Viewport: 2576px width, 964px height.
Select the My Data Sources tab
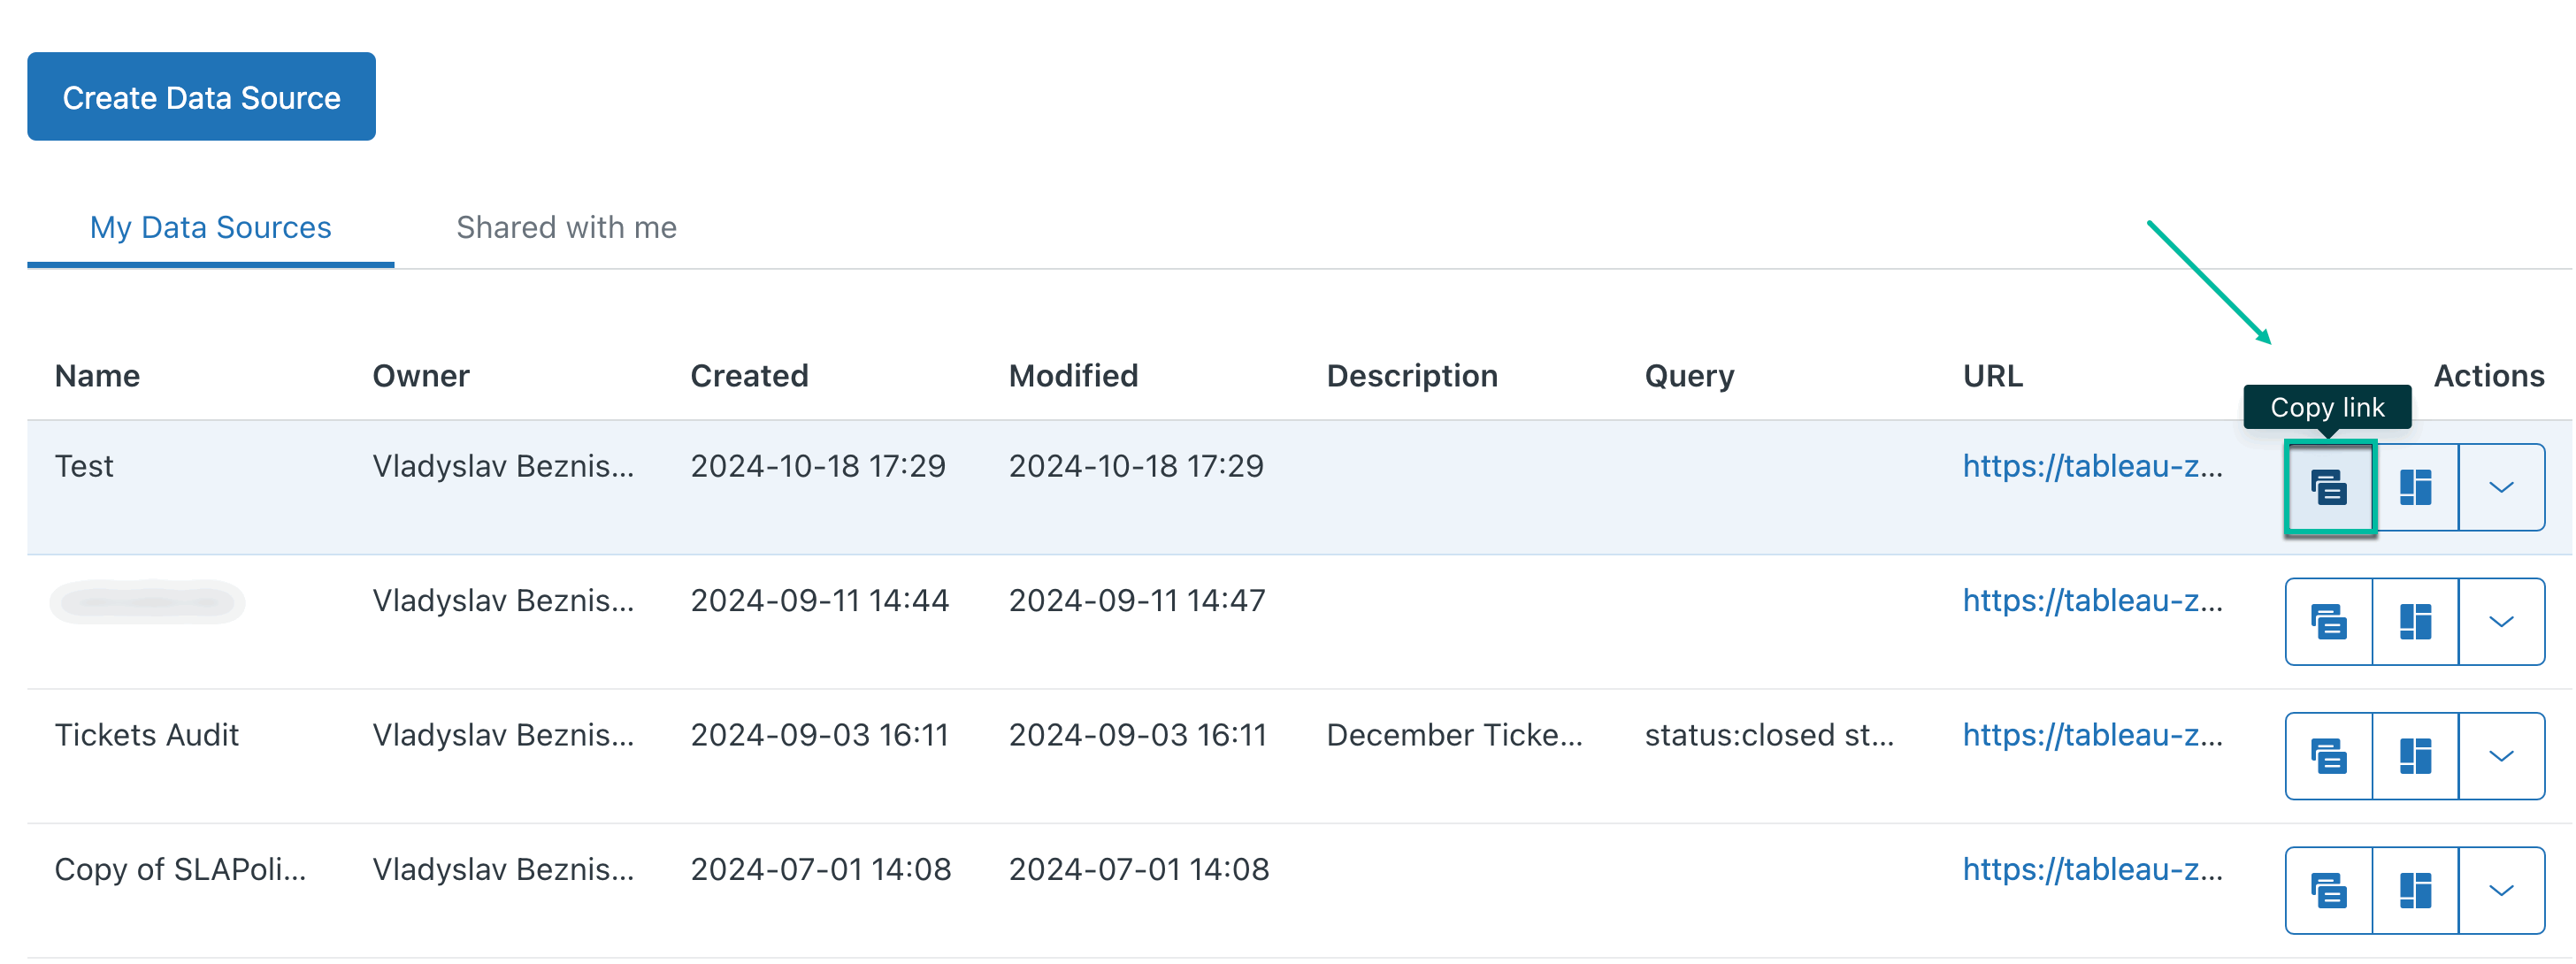(x=210, y=227)
